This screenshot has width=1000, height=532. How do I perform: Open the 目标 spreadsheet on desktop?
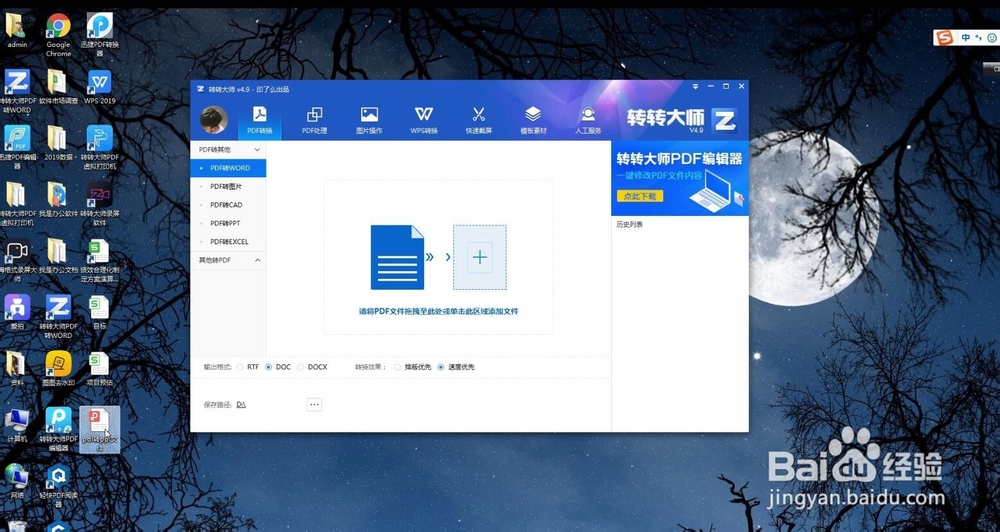99,311
